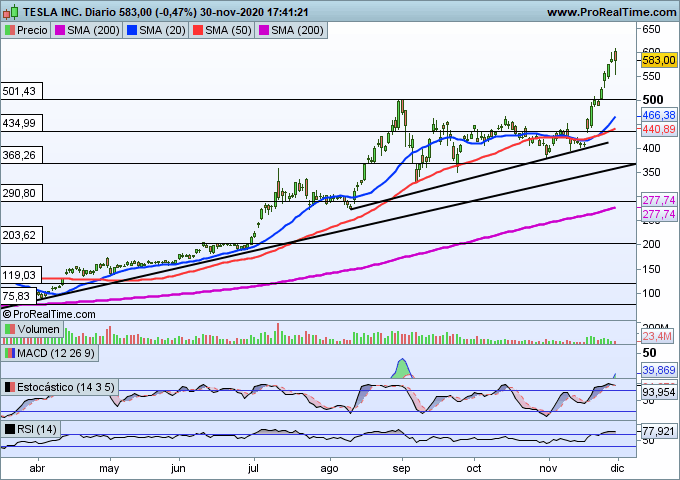Click the jul month label on time axis
Image resolution: width=680 pixels, height=480 pixels.
pos(253,468)
